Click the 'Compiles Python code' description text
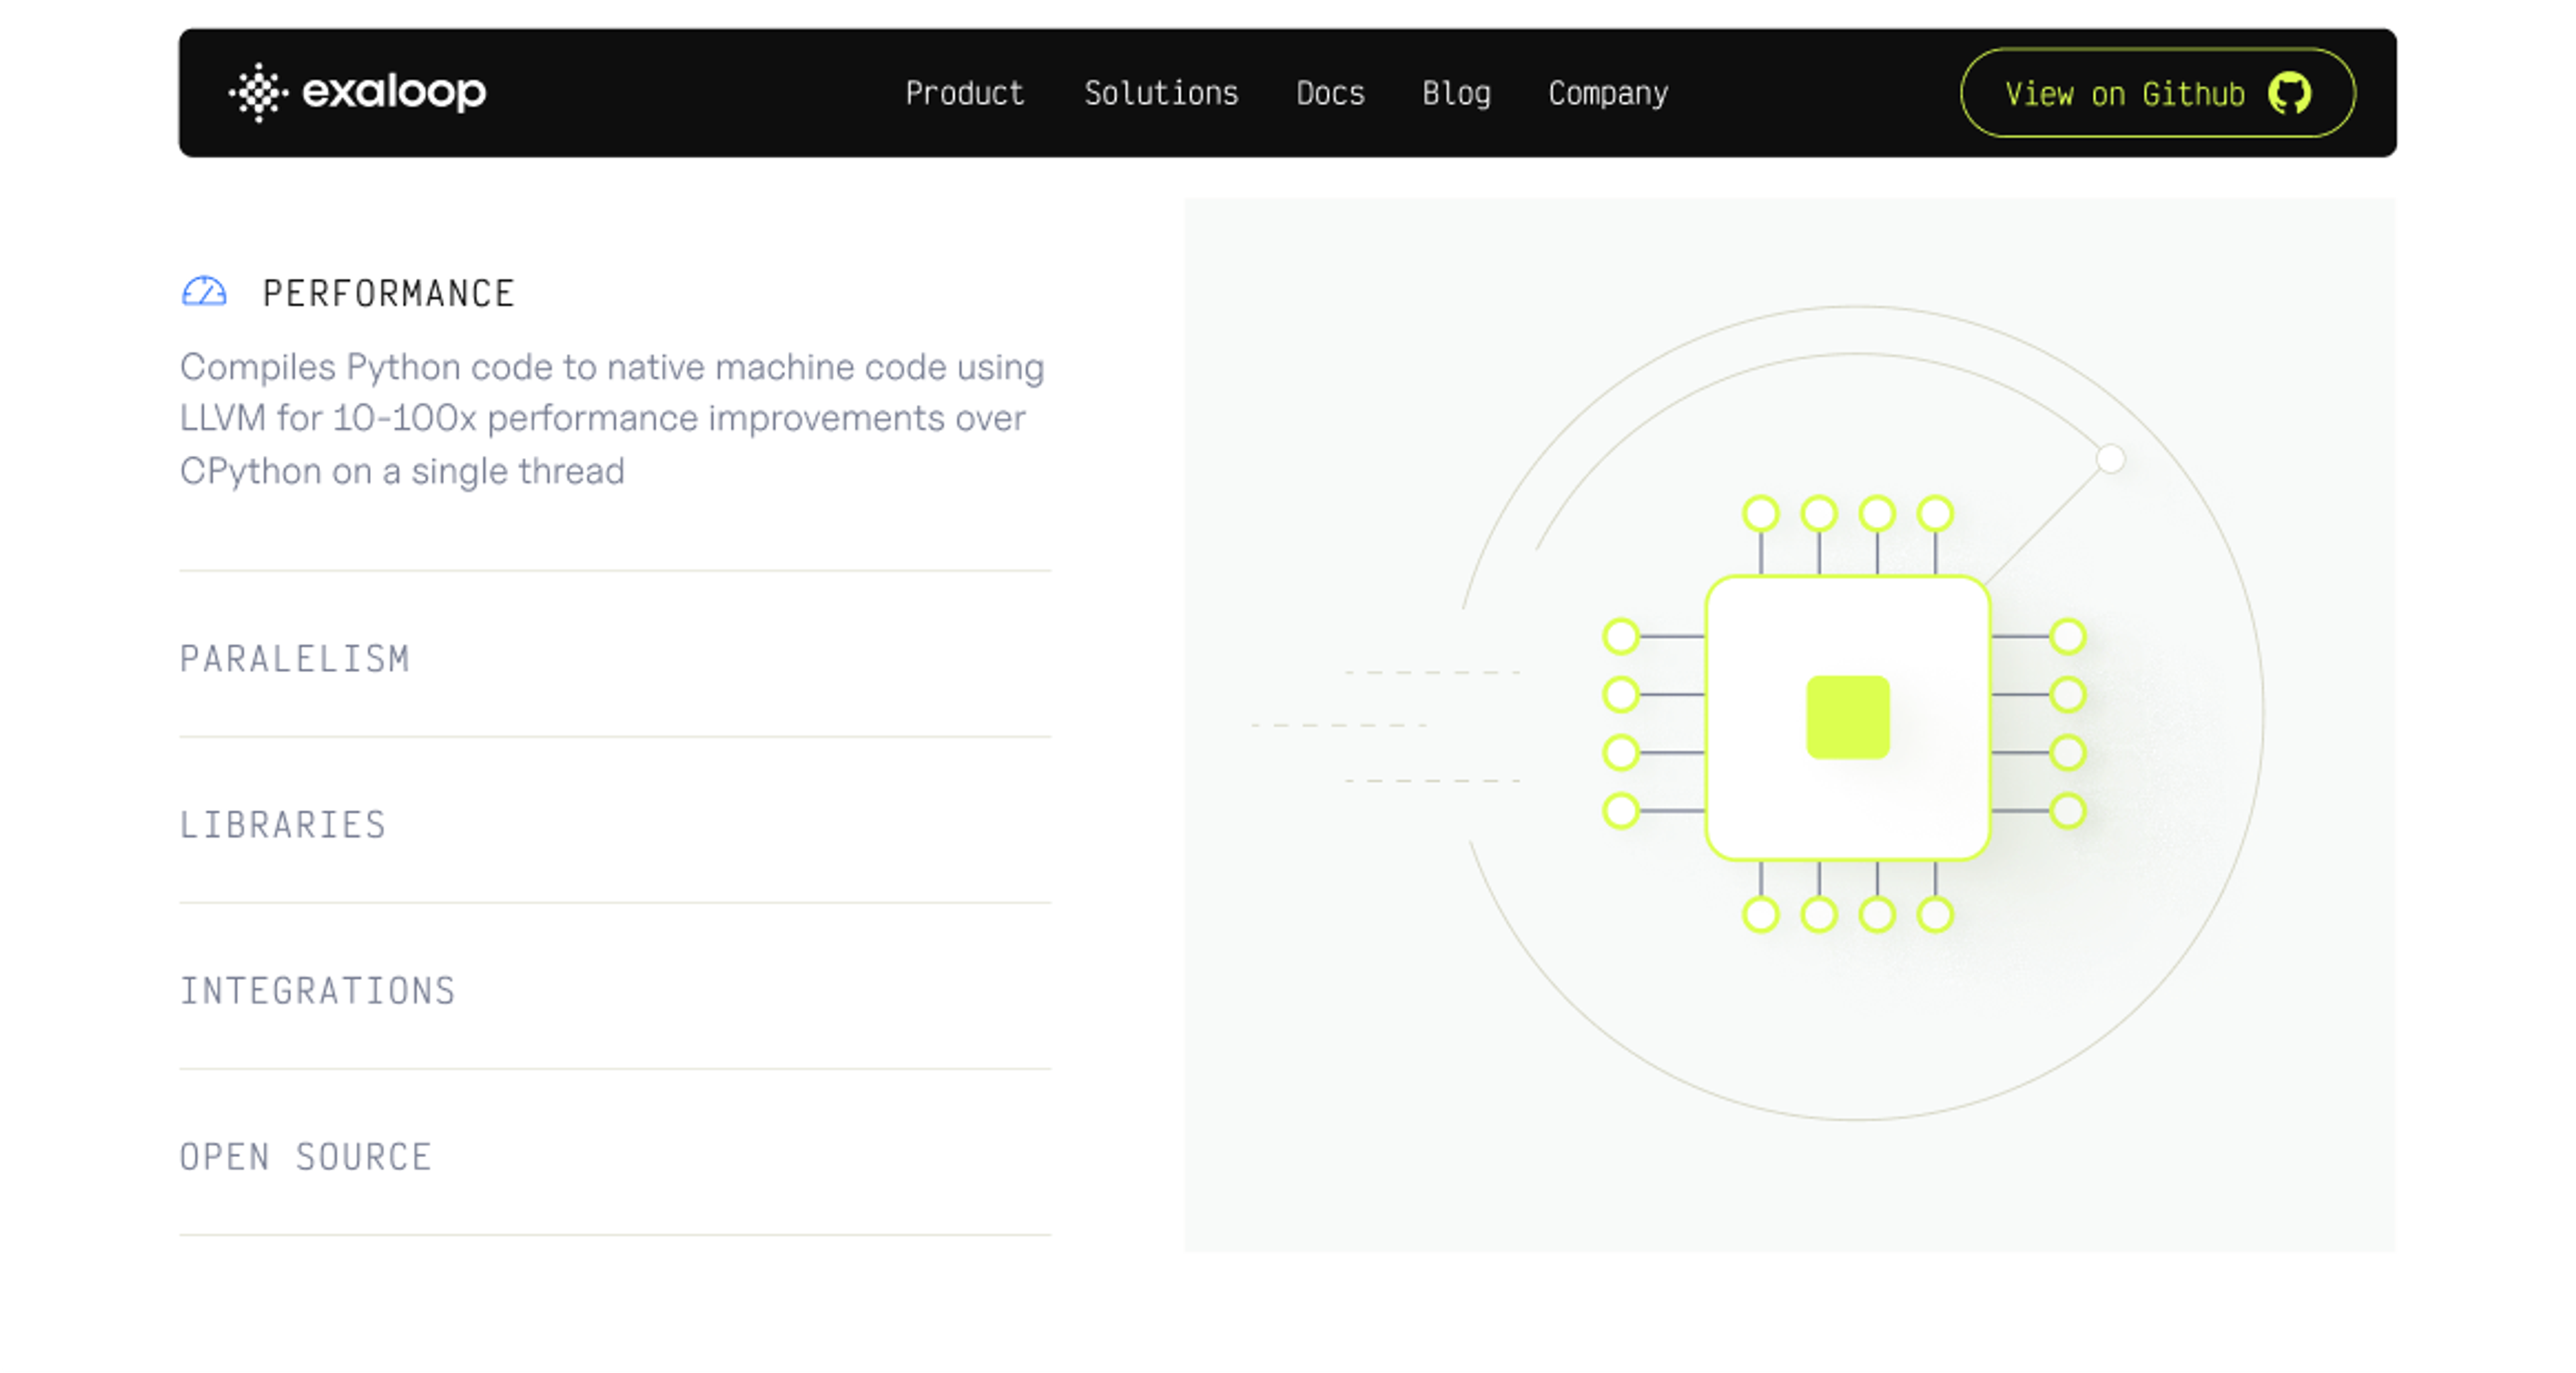Image resolution: width=2576 pixels, height=1373 pixels. pos(612,419)
